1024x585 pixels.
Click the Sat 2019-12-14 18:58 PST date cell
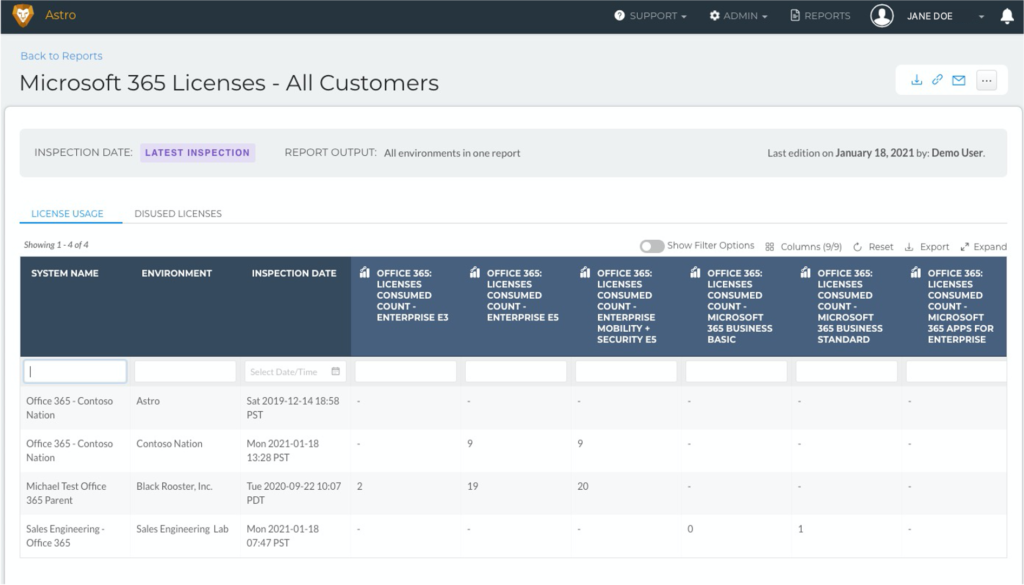(293, 408)
